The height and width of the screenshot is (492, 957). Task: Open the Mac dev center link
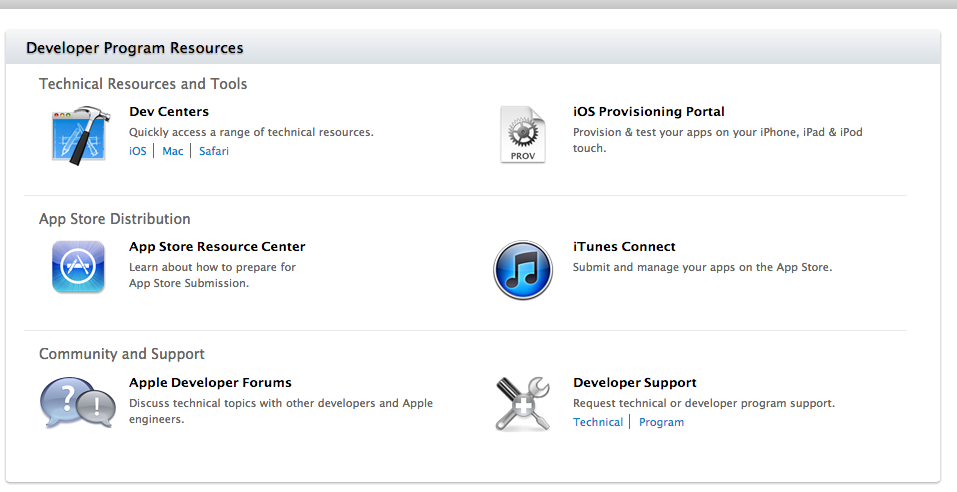173,151
